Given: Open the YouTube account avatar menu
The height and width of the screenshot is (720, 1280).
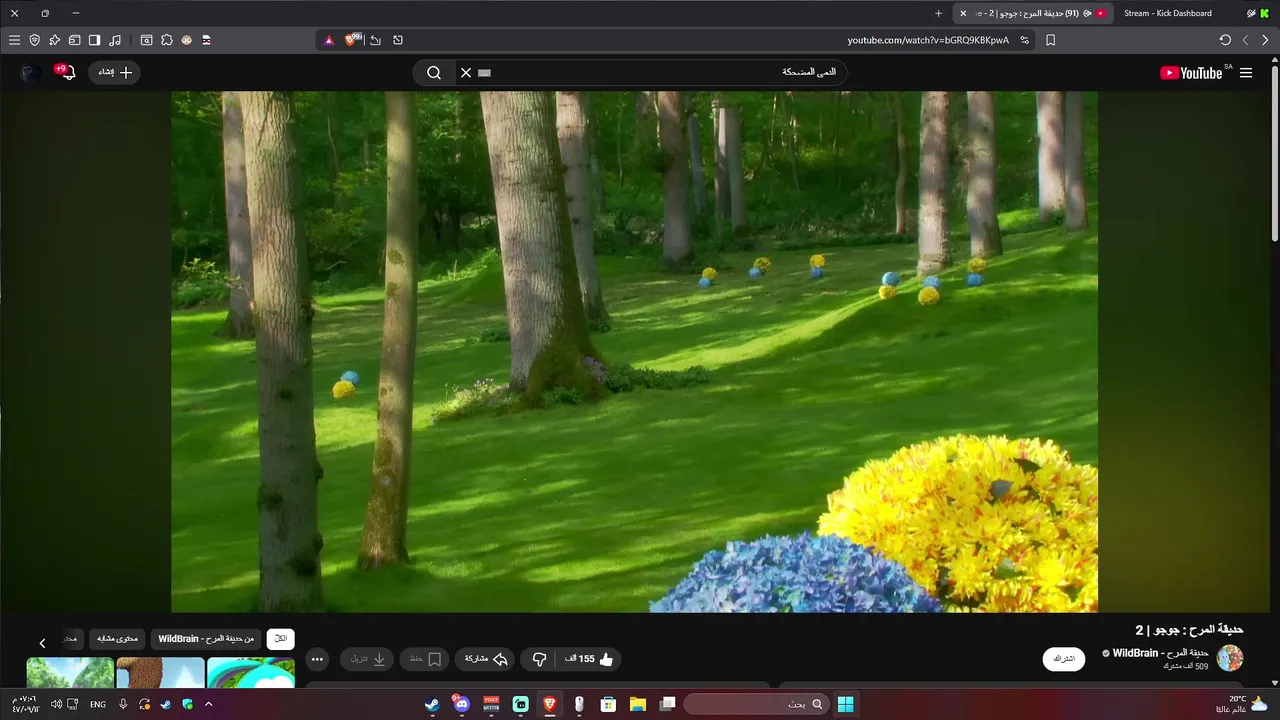Looking at the screenshot, I should click(x=31, y=72).
